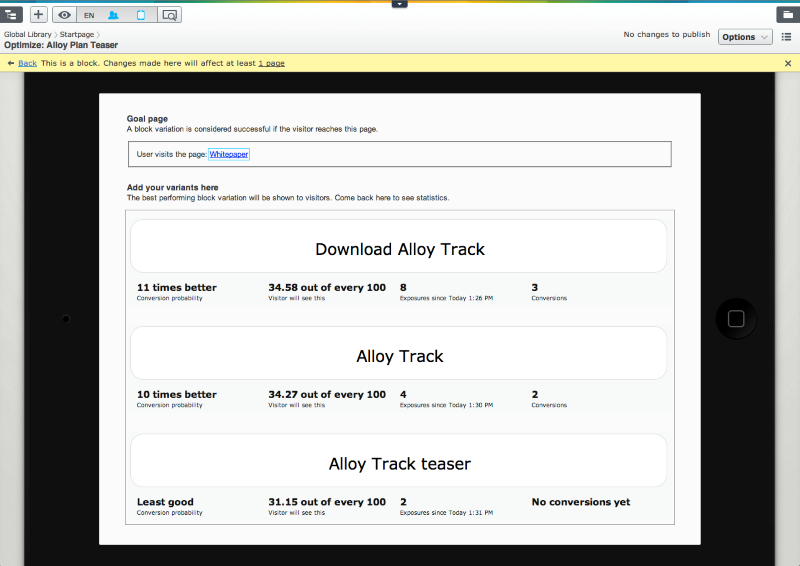Expand the top global menu pull-down
This screenshot has height=566, width=800.
(400, 4)
